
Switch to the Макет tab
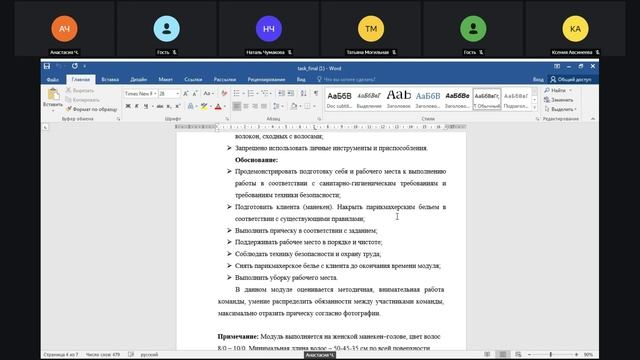click(165, 80)
